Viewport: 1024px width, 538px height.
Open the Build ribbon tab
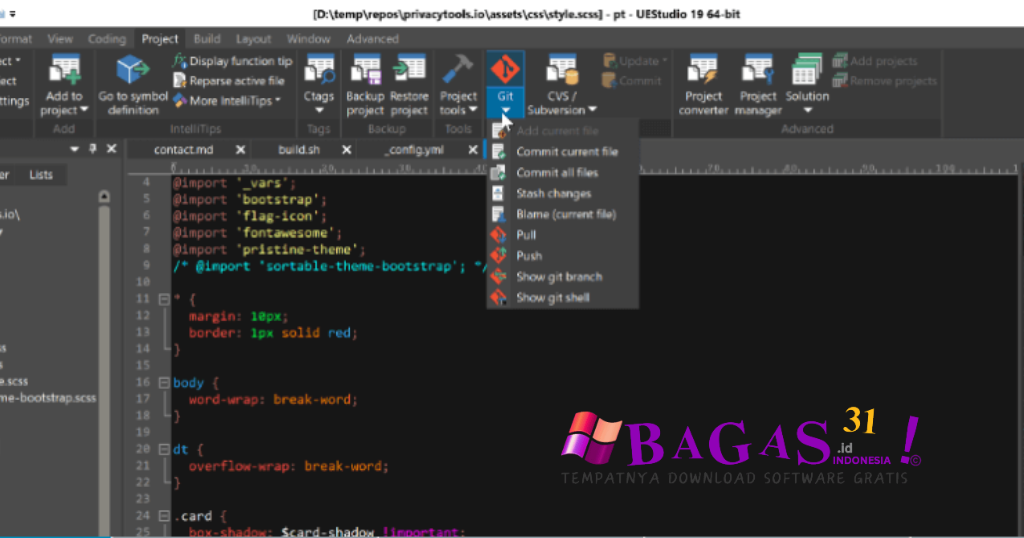pyautogui.click(x=207, y=39)
